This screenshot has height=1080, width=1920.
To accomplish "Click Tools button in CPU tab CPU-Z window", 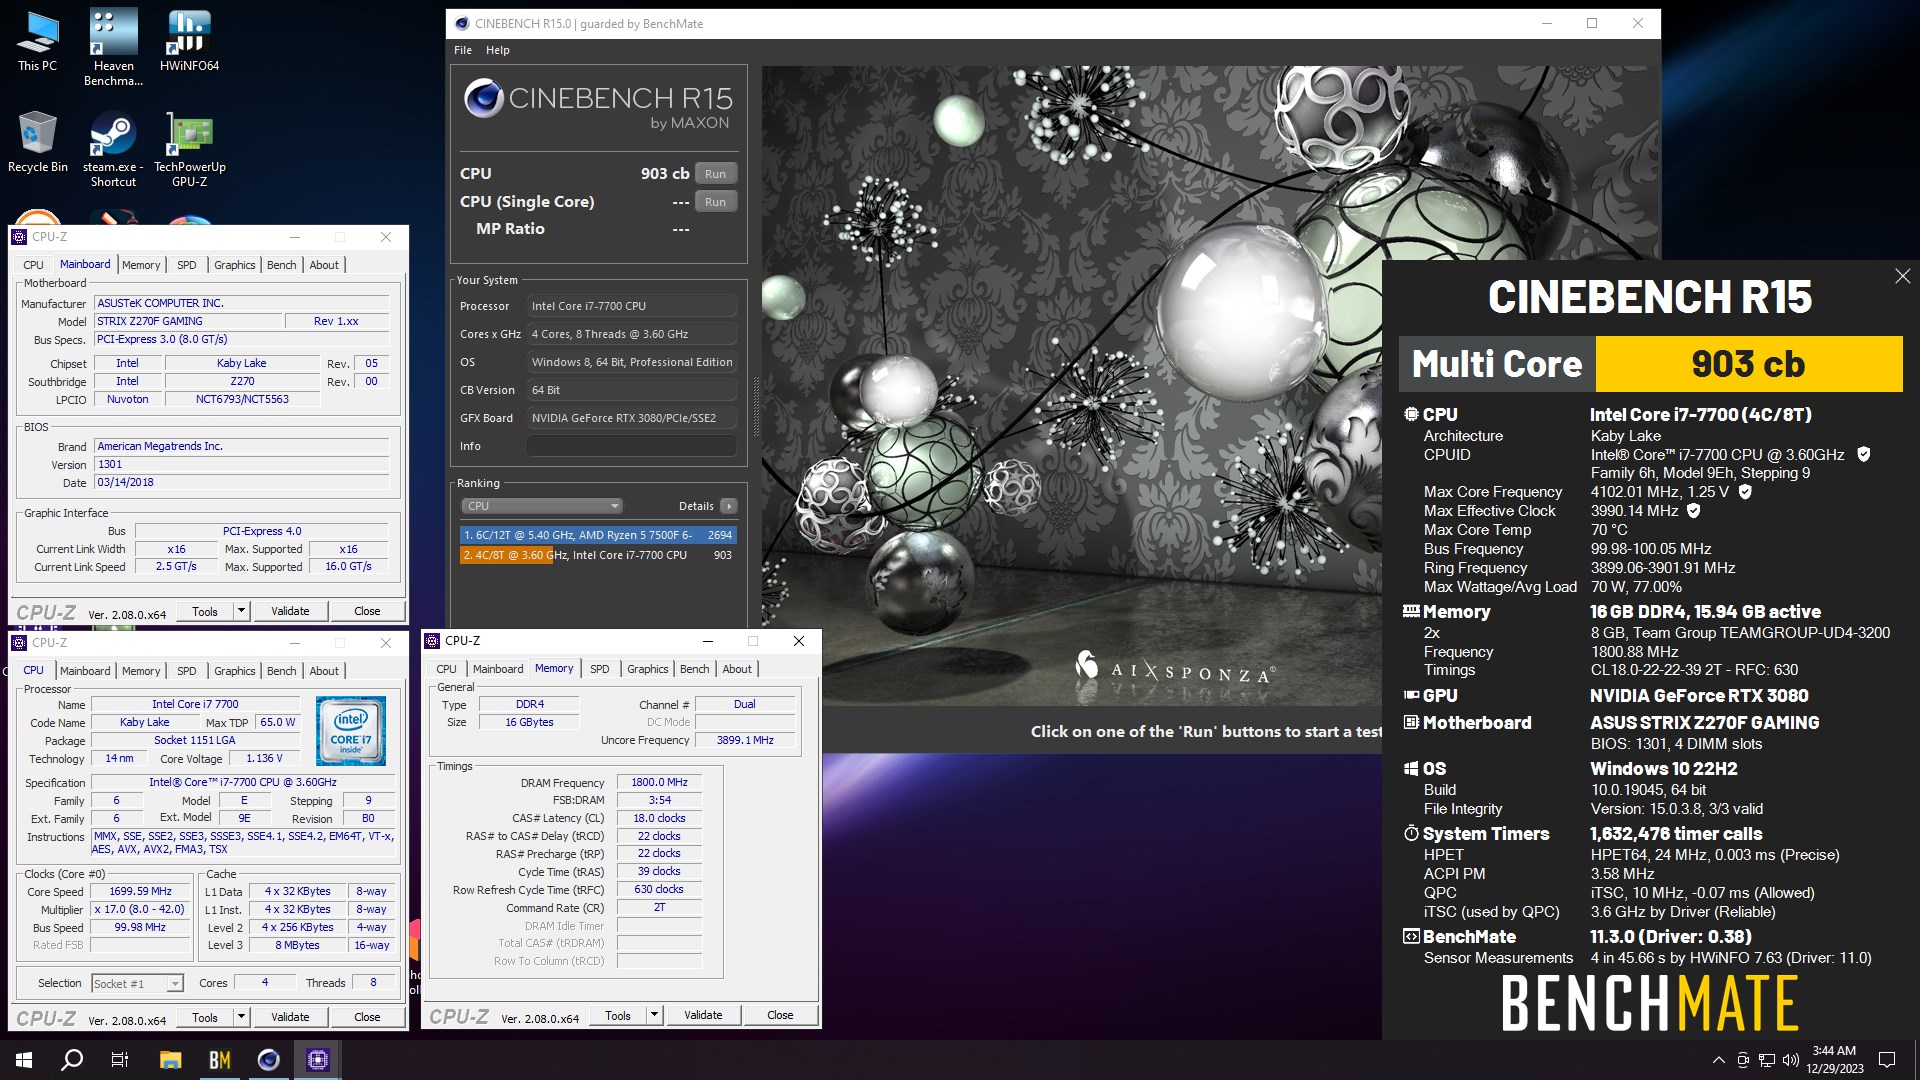I will (x=205, y=1017).
